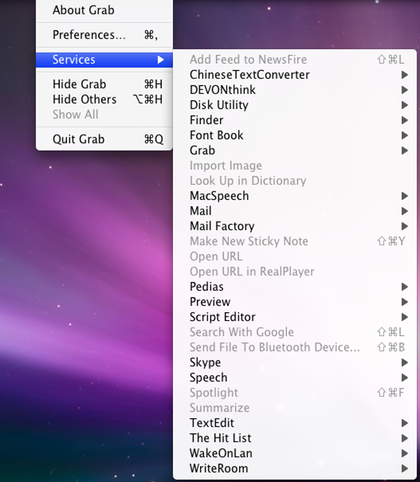Click the Open URL in RealPlayer service
Image resolution: width=420 pixels, height=482 pixels.
tap(295, 272)
